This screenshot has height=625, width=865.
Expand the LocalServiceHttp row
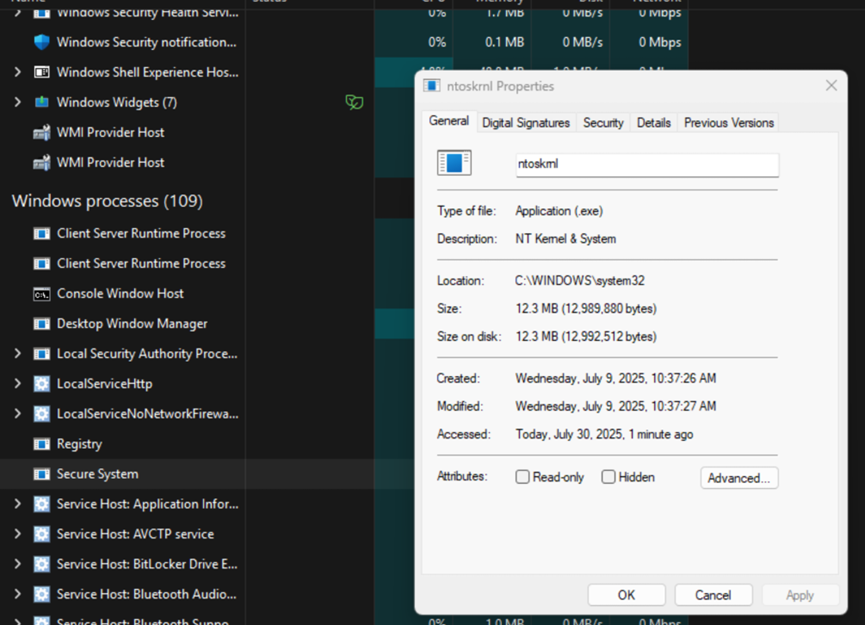18,384
